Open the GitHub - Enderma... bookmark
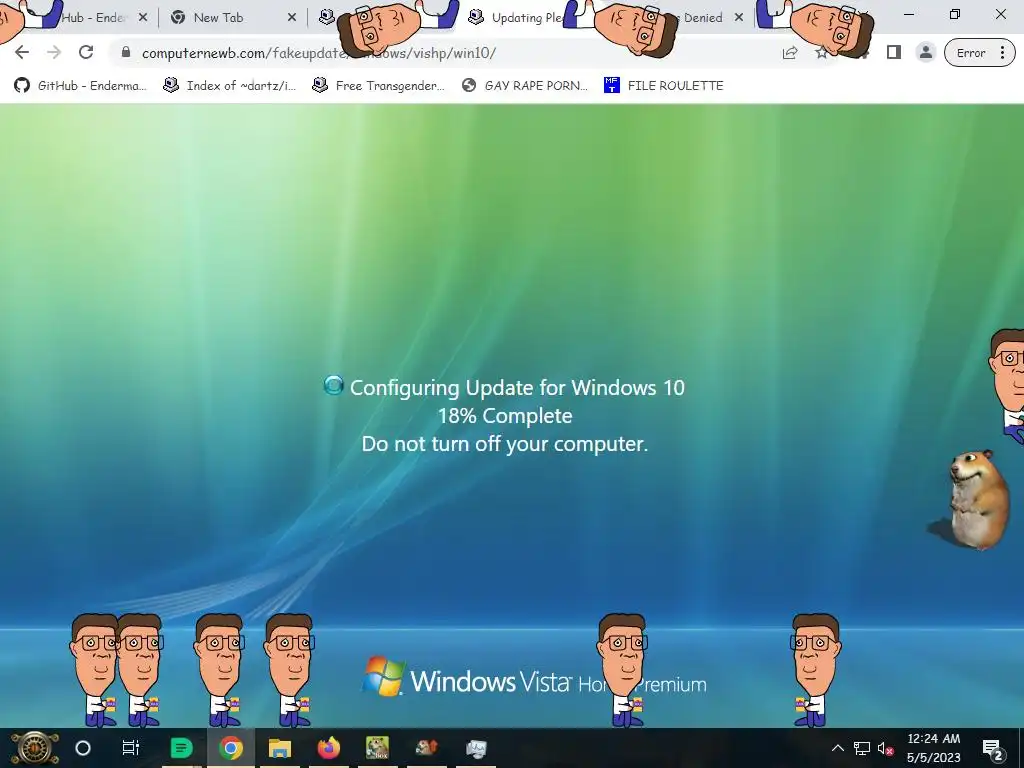Viewport: 1024px width, 768px height. click(x=80, y=86)
